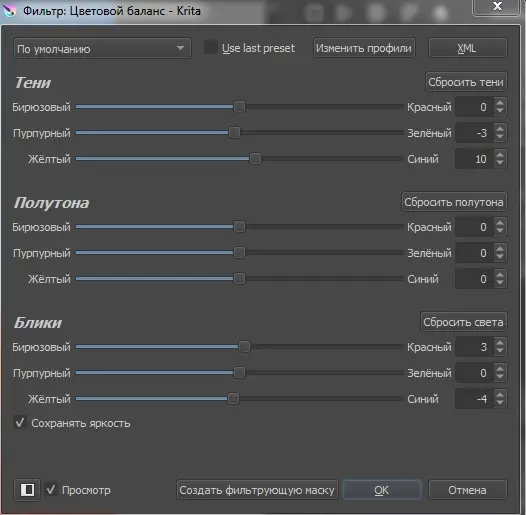Image resolution: width=526 pixels, height=515 pixels.
Task: Click the Отмена cancel button
Action: tap(468, 490)
